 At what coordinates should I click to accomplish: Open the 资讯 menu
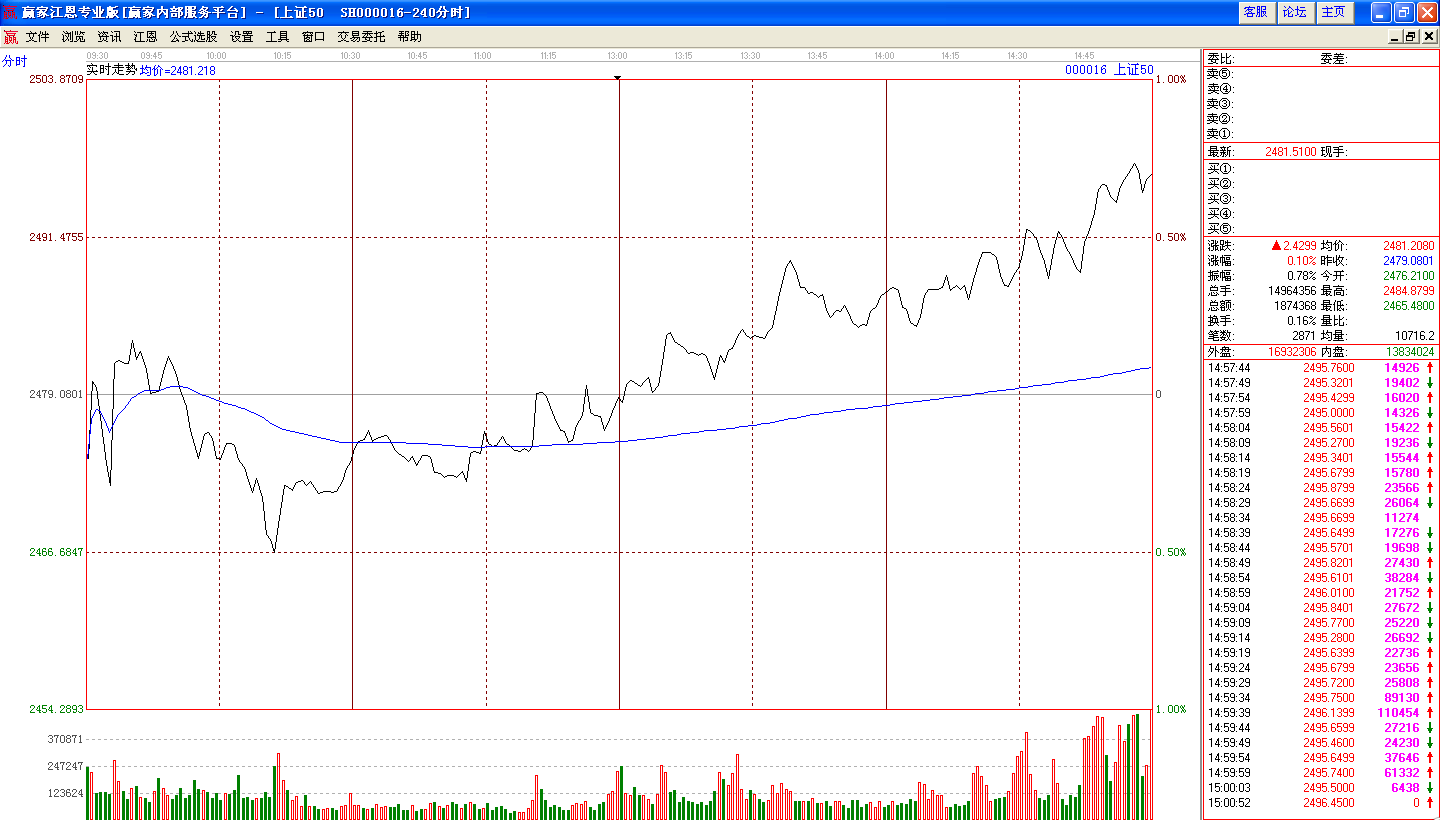[x=109, y=37]
